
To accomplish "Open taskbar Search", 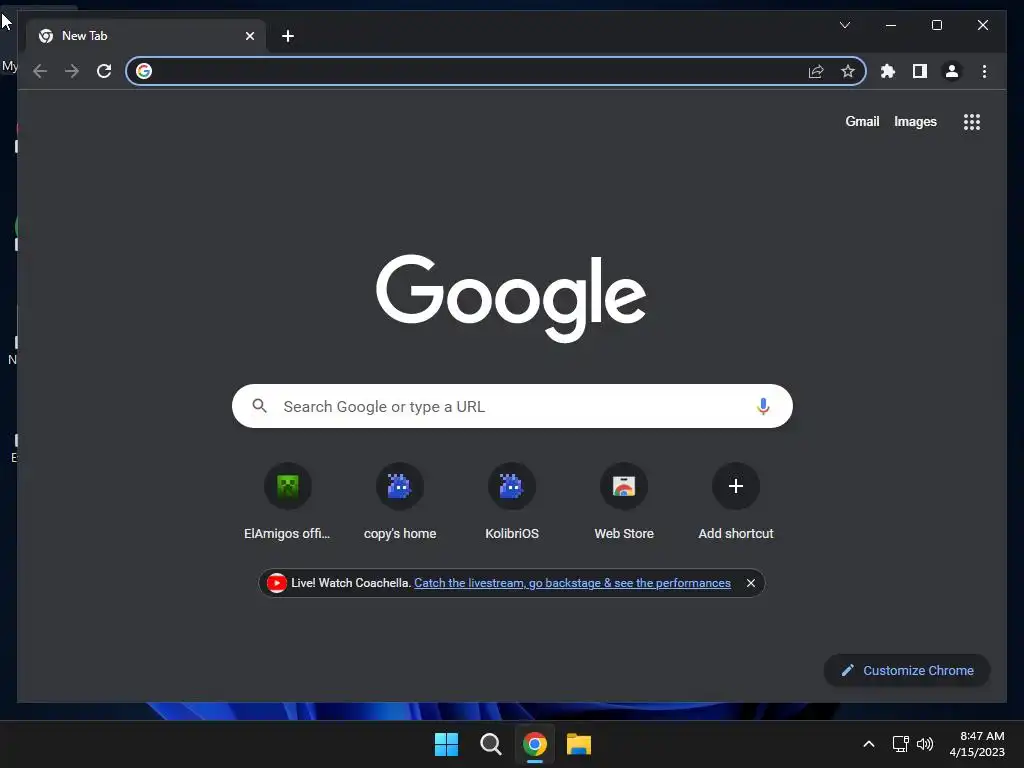I will tap(490, 744).
